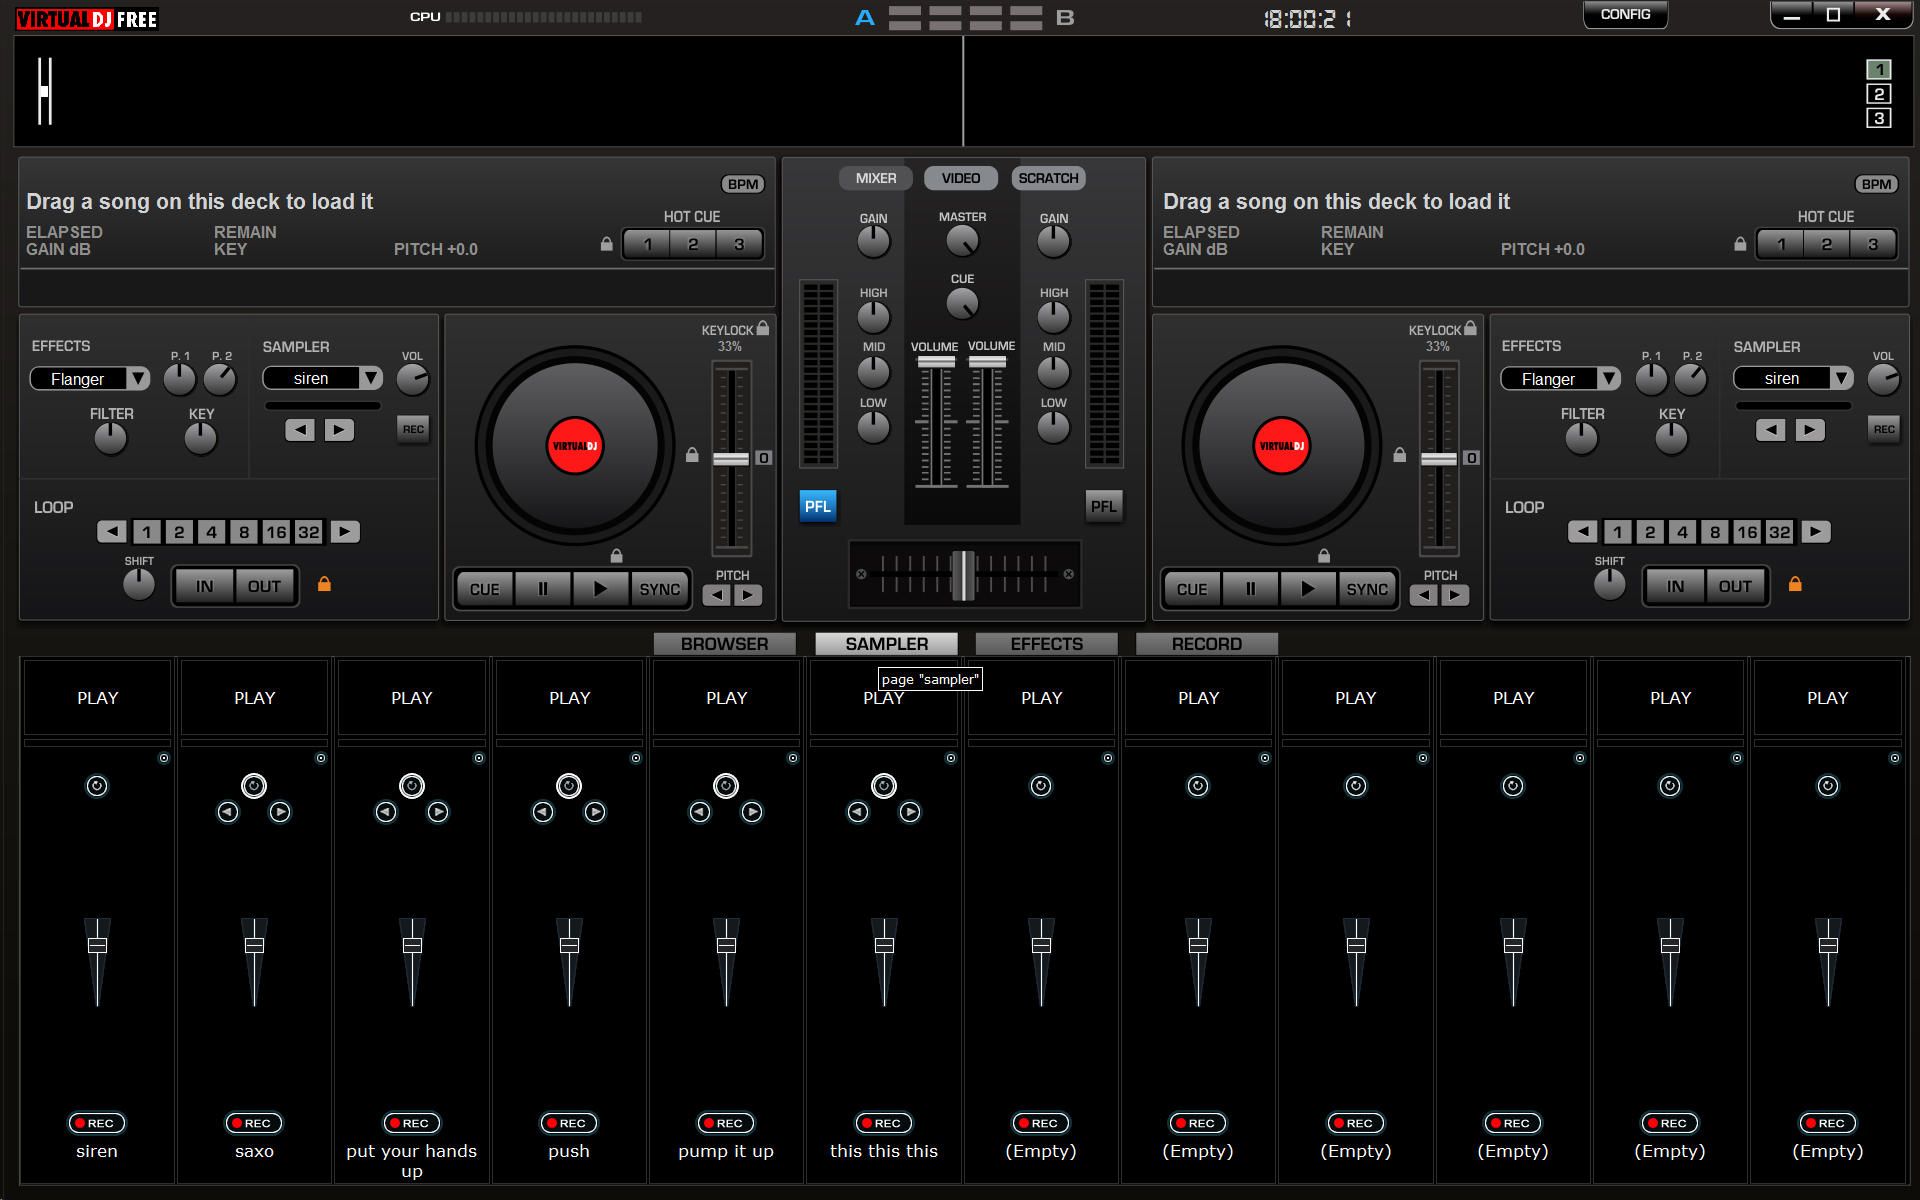Viewport: 1920px width, 1200px height.
Task: Click the left deck FILTER knob
Action: (x=110, y=438)
